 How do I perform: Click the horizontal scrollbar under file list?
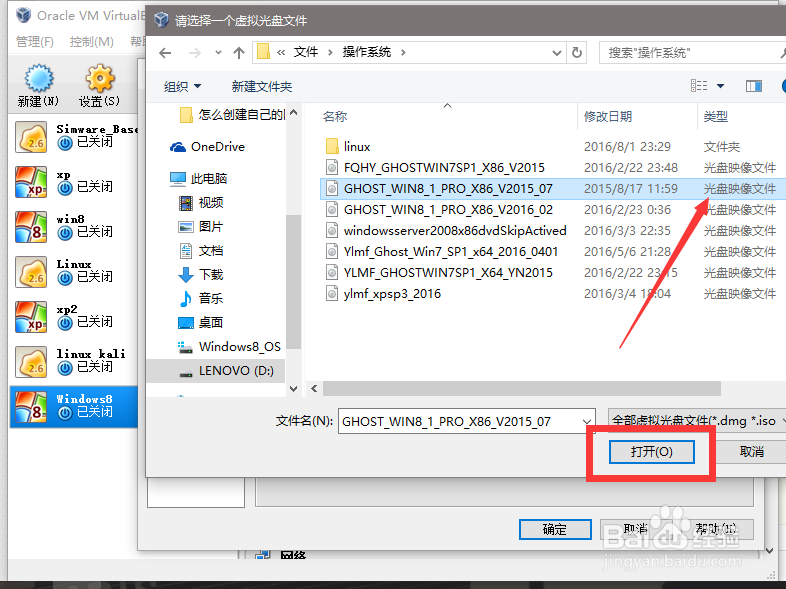(x=522, y=388)
